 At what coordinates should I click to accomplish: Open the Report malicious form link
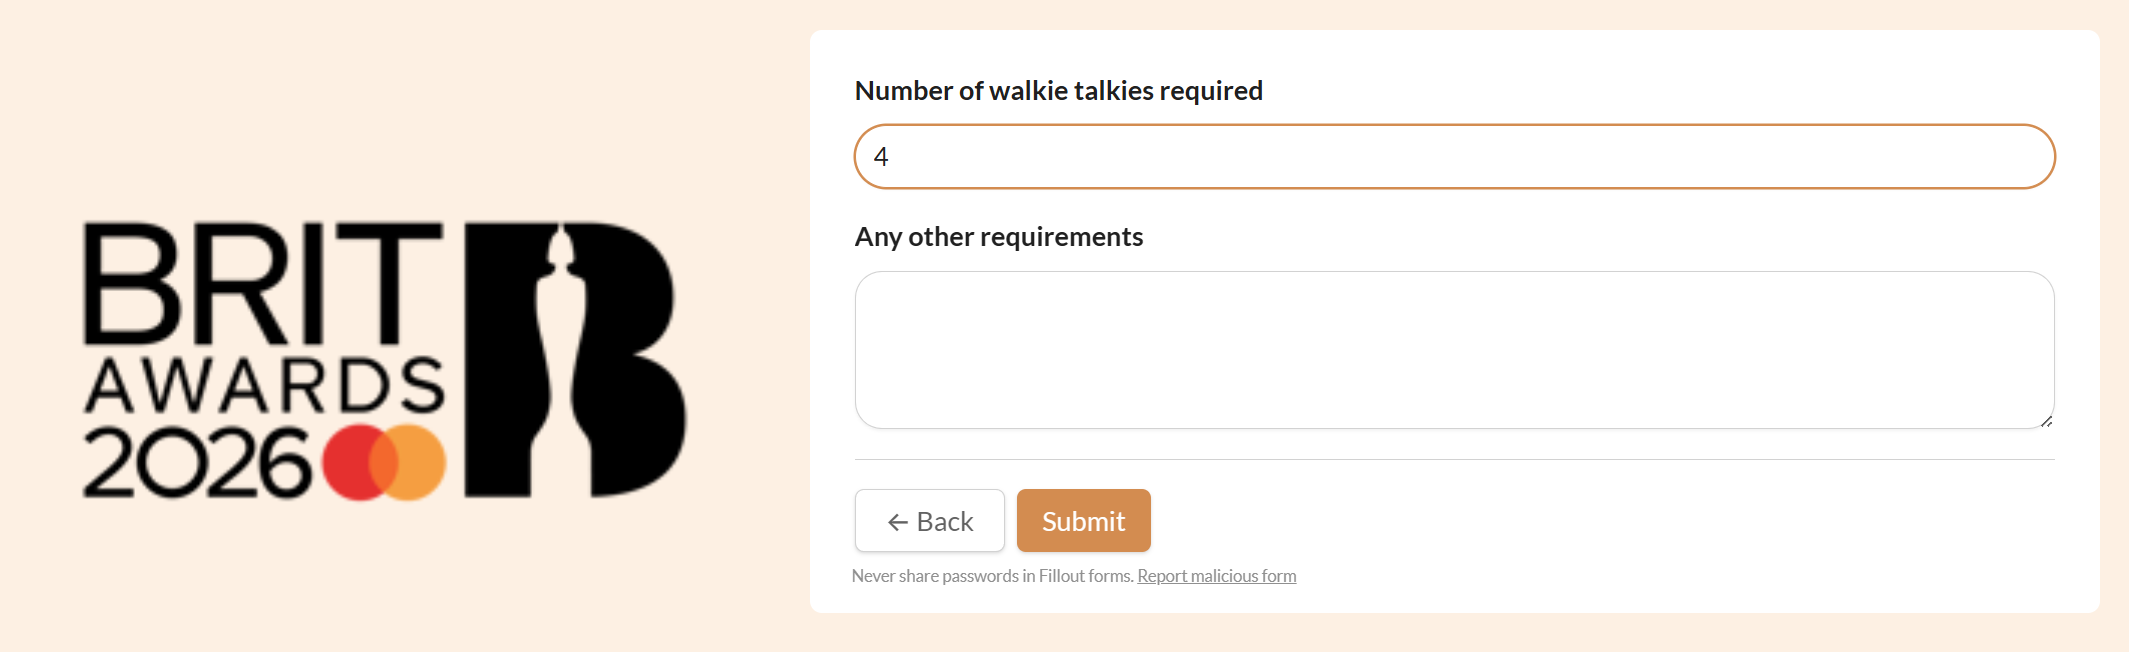tap(1216, 575)
